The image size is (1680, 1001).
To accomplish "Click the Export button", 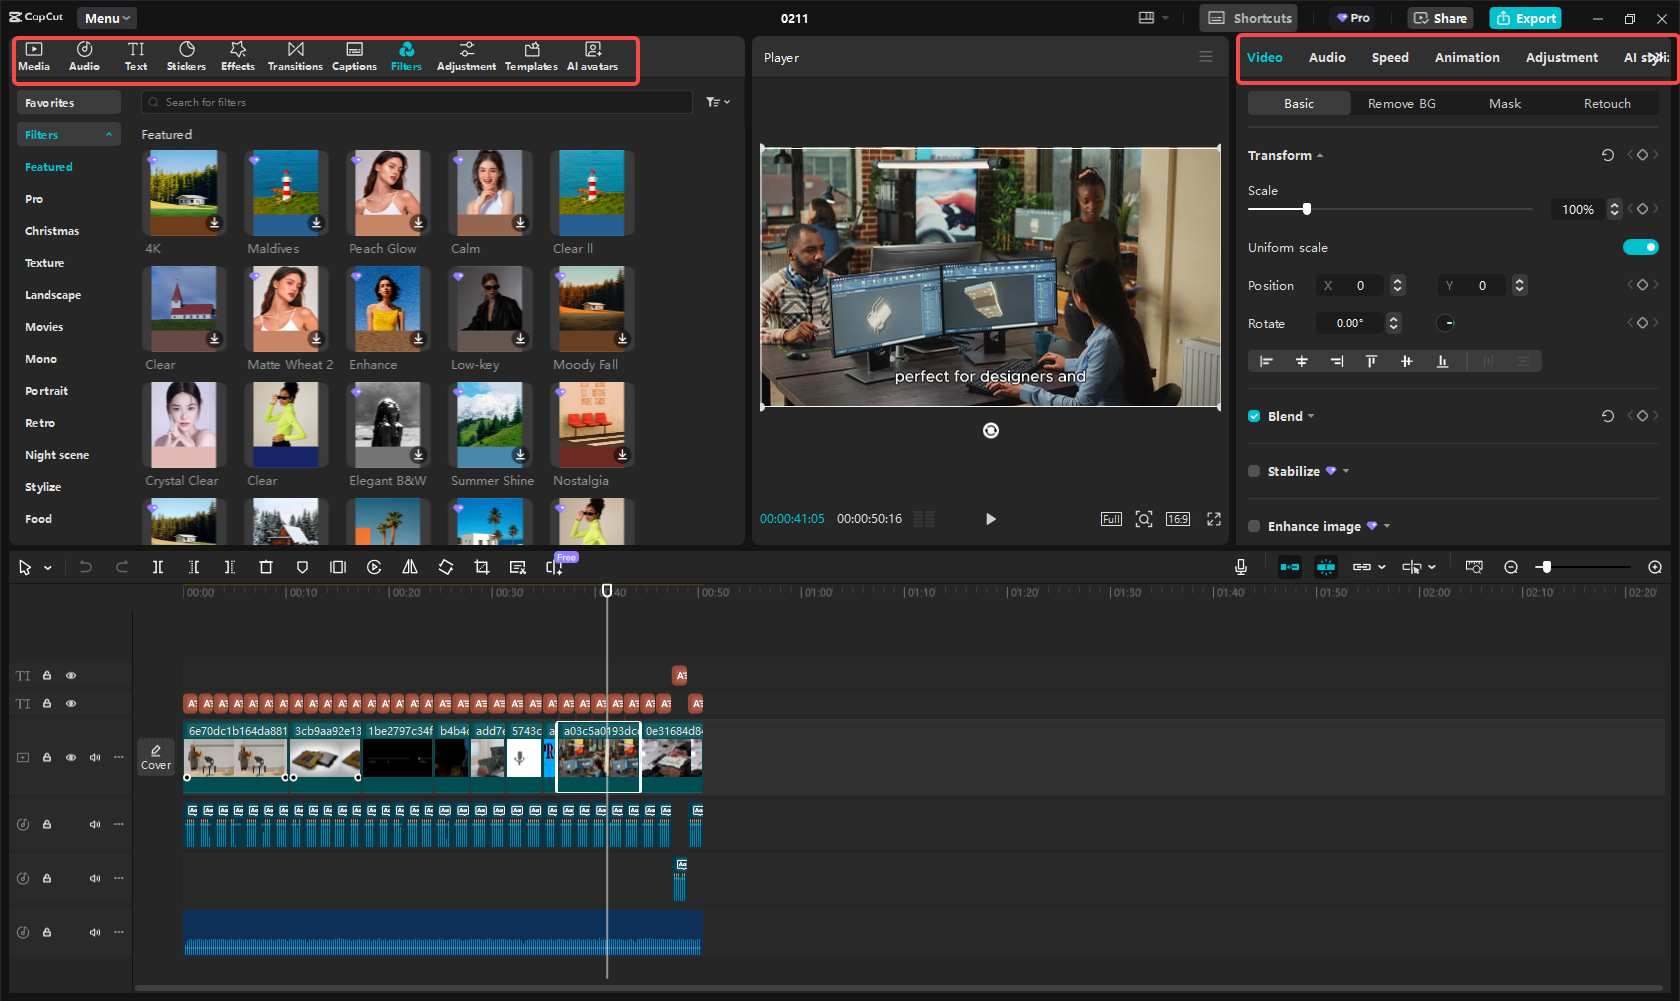I will (1525, 18).
